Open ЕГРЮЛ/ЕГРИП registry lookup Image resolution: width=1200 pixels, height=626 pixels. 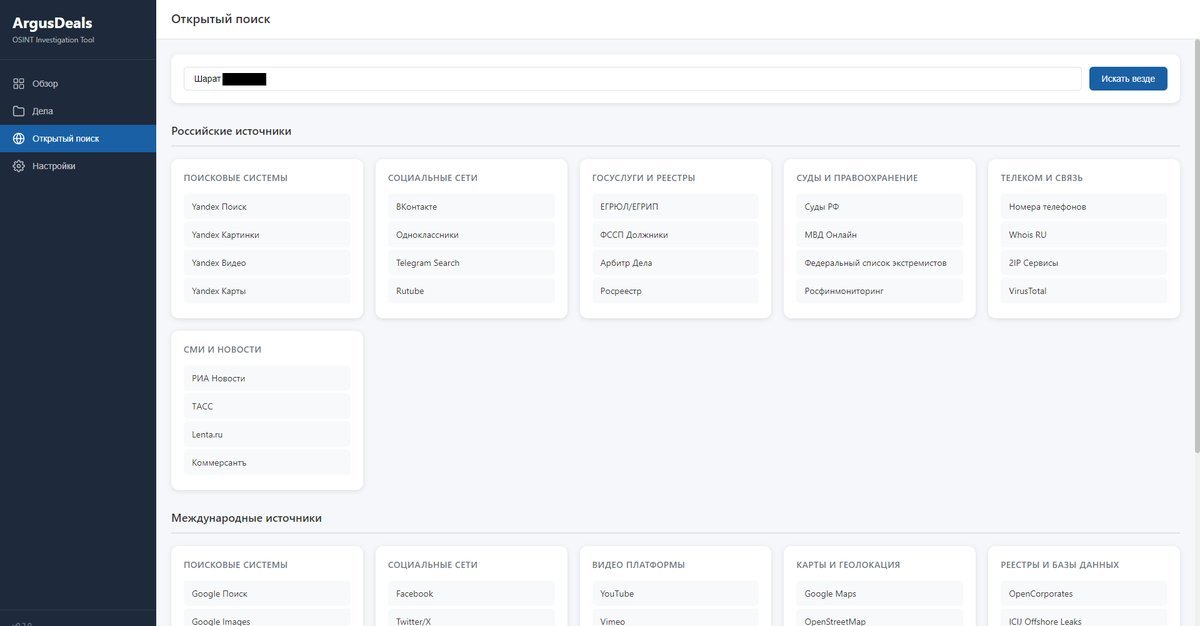click(674, 207)
